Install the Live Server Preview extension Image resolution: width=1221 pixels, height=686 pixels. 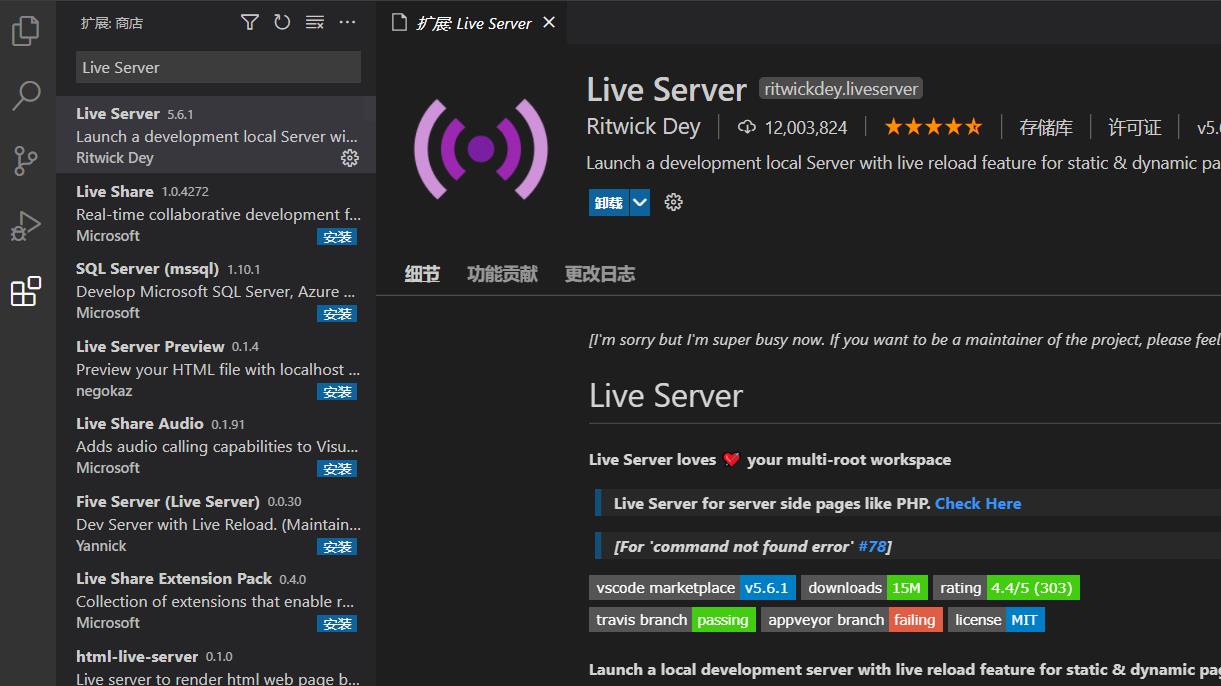point(337,392)
